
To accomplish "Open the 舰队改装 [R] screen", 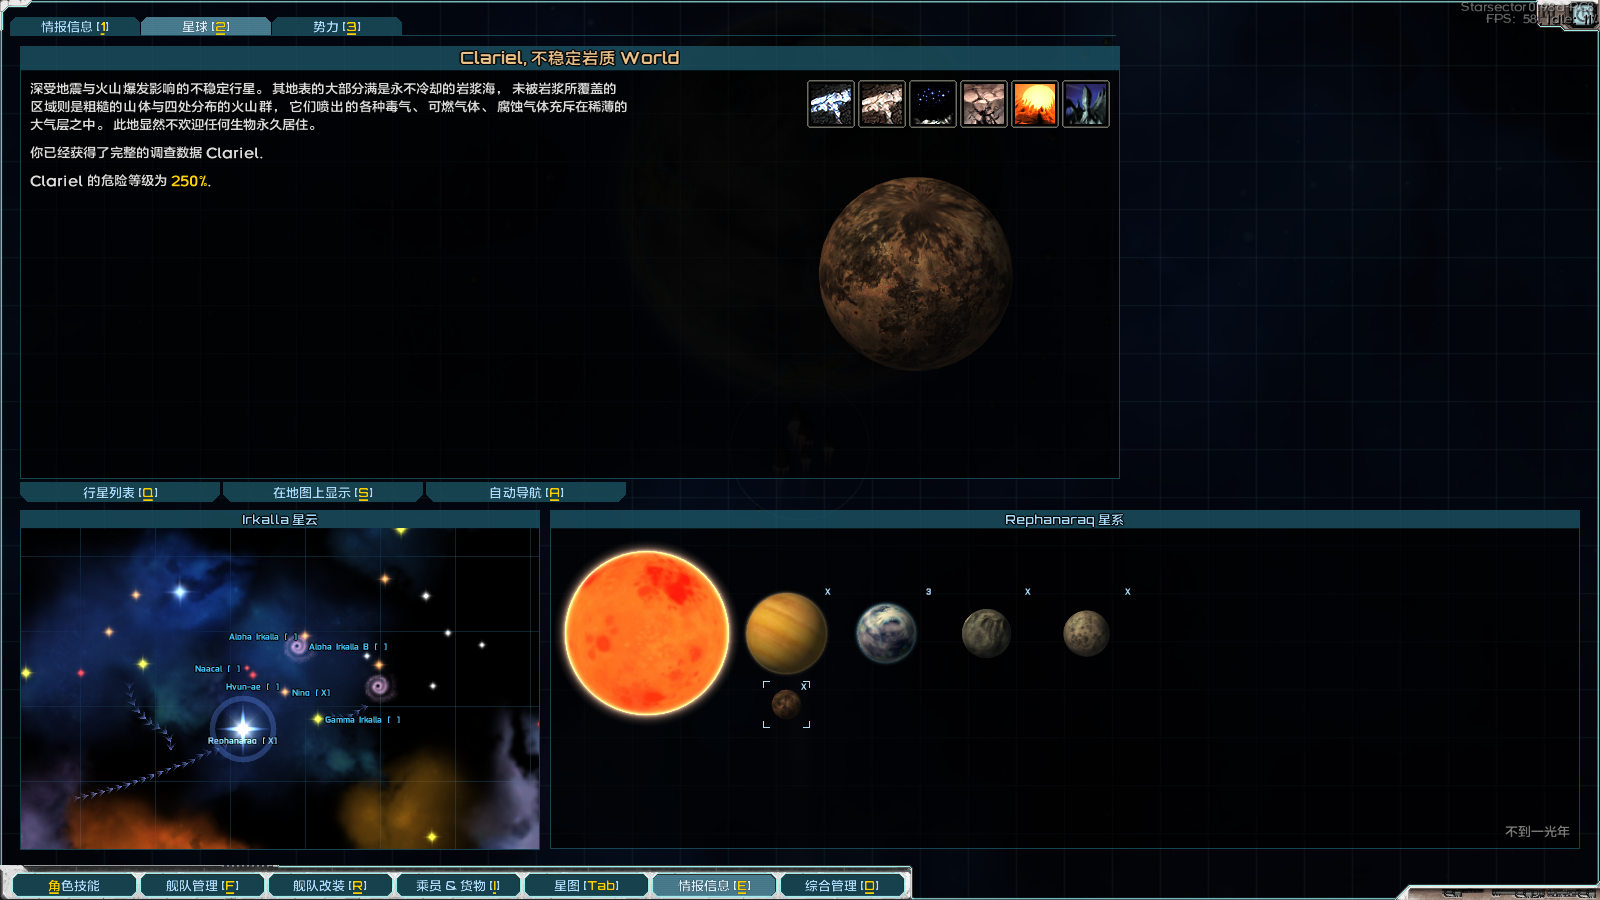I will tap(330, 884).
